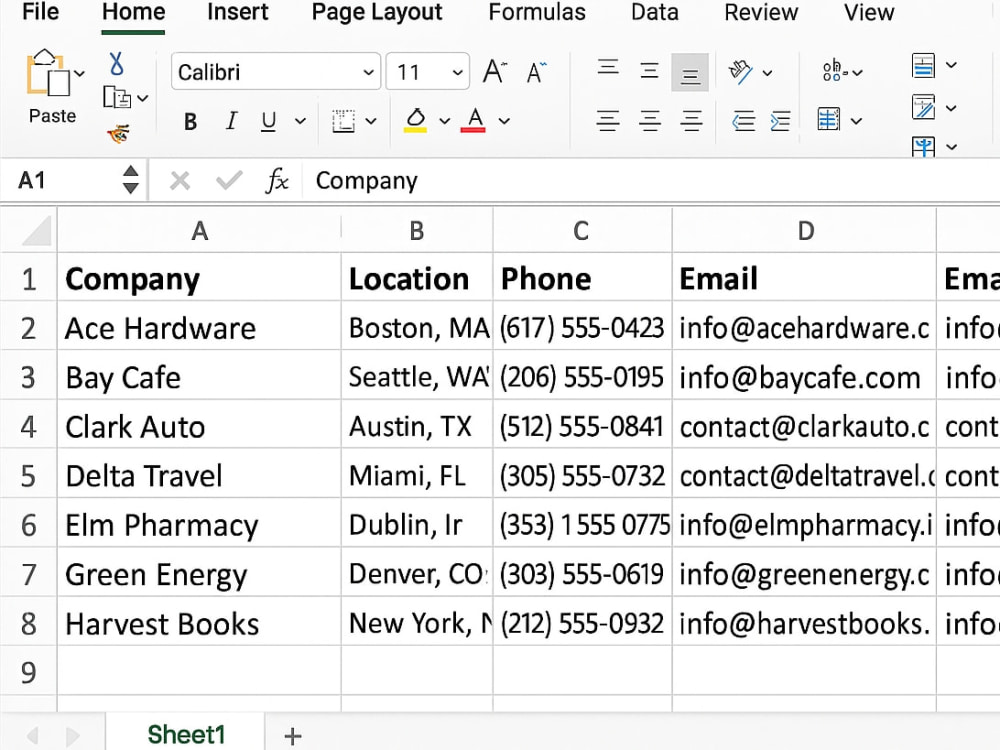
Task: Increase indent icon
Action: click(780, 121)
